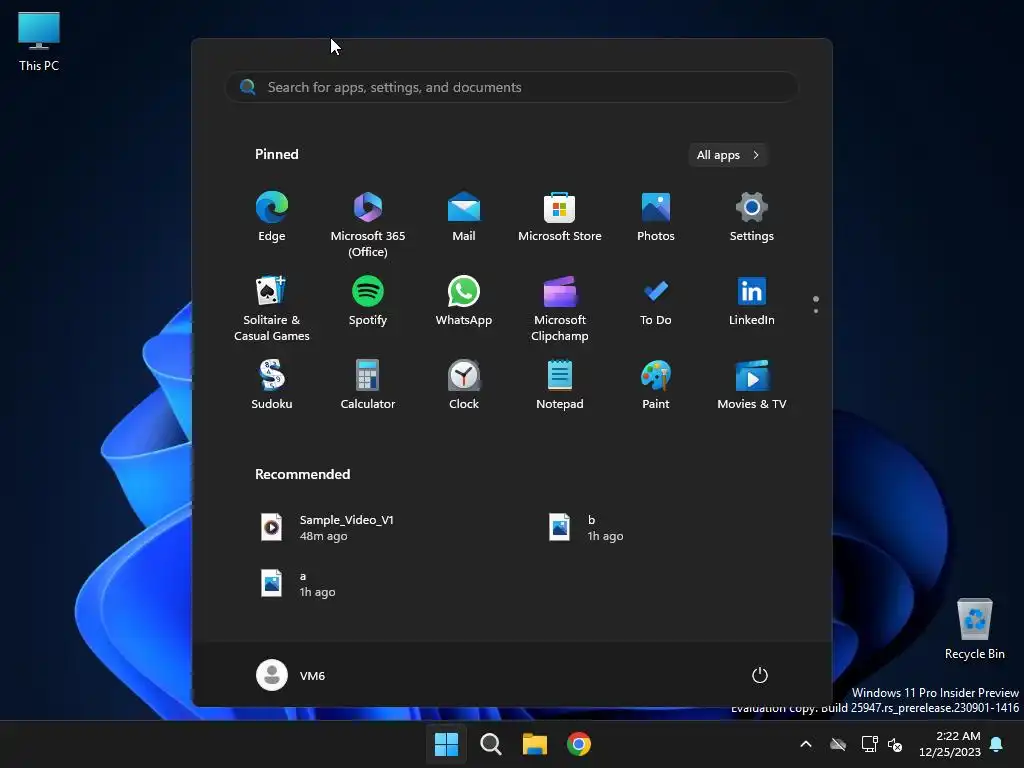Screen dimensions: 1024x768
Task: Open notifications bell icon
Action: coord(997,744)
